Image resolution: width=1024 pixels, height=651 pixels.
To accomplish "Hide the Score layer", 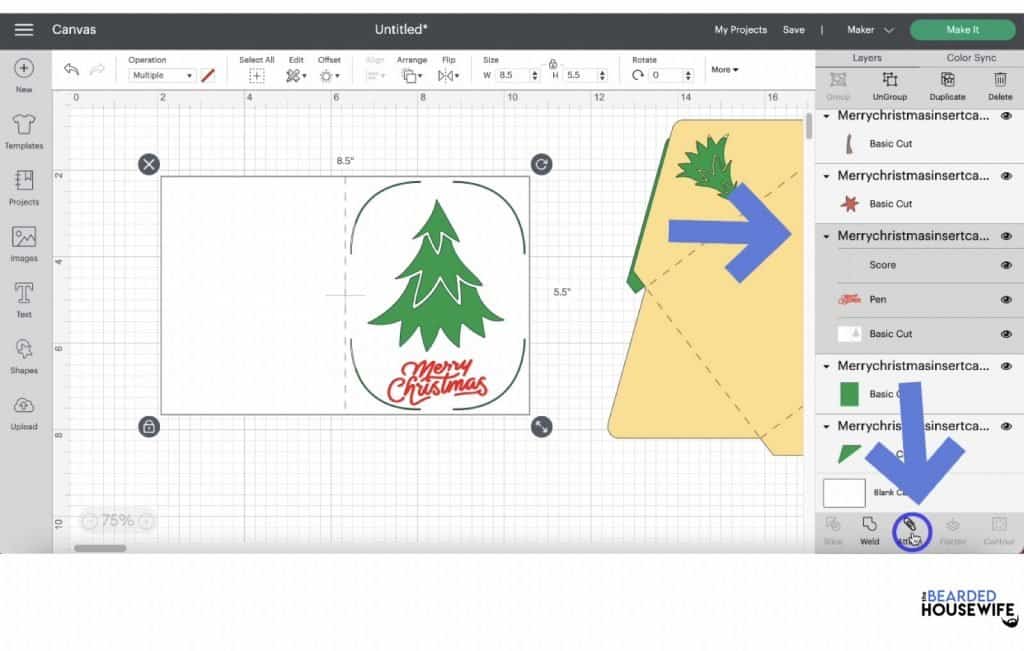I will point(1006,264).
